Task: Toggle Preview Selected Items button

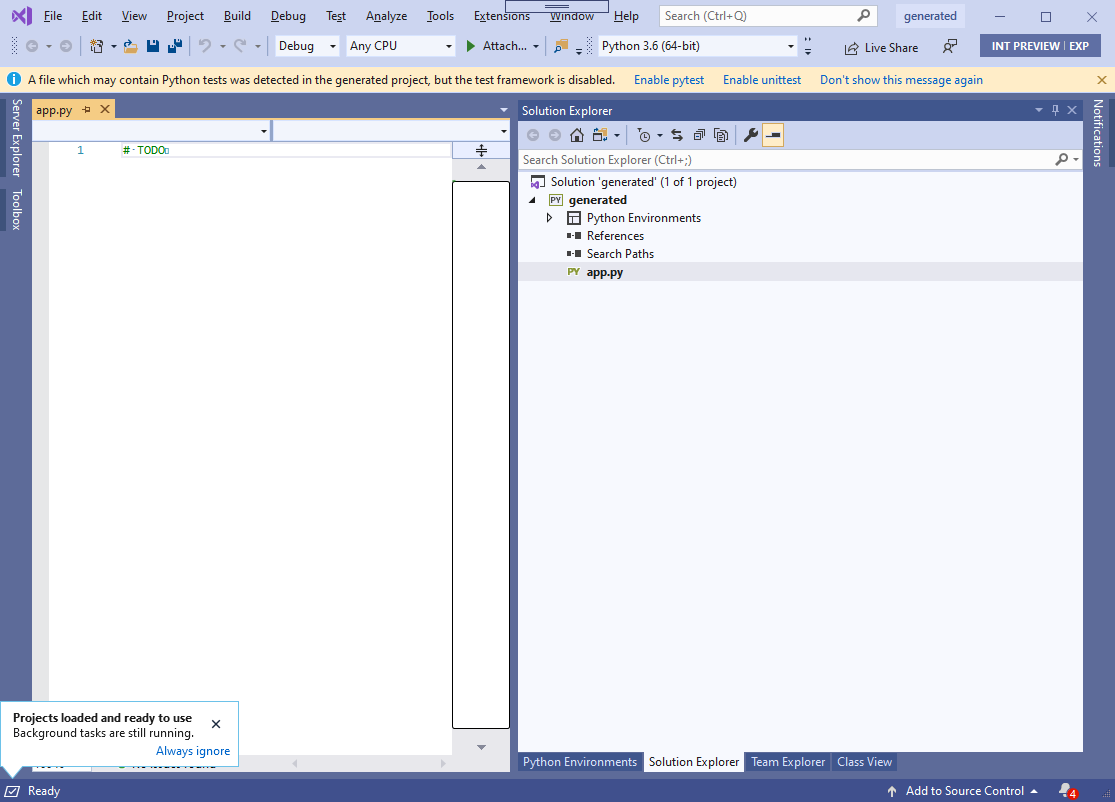Action: coord(773,135)
